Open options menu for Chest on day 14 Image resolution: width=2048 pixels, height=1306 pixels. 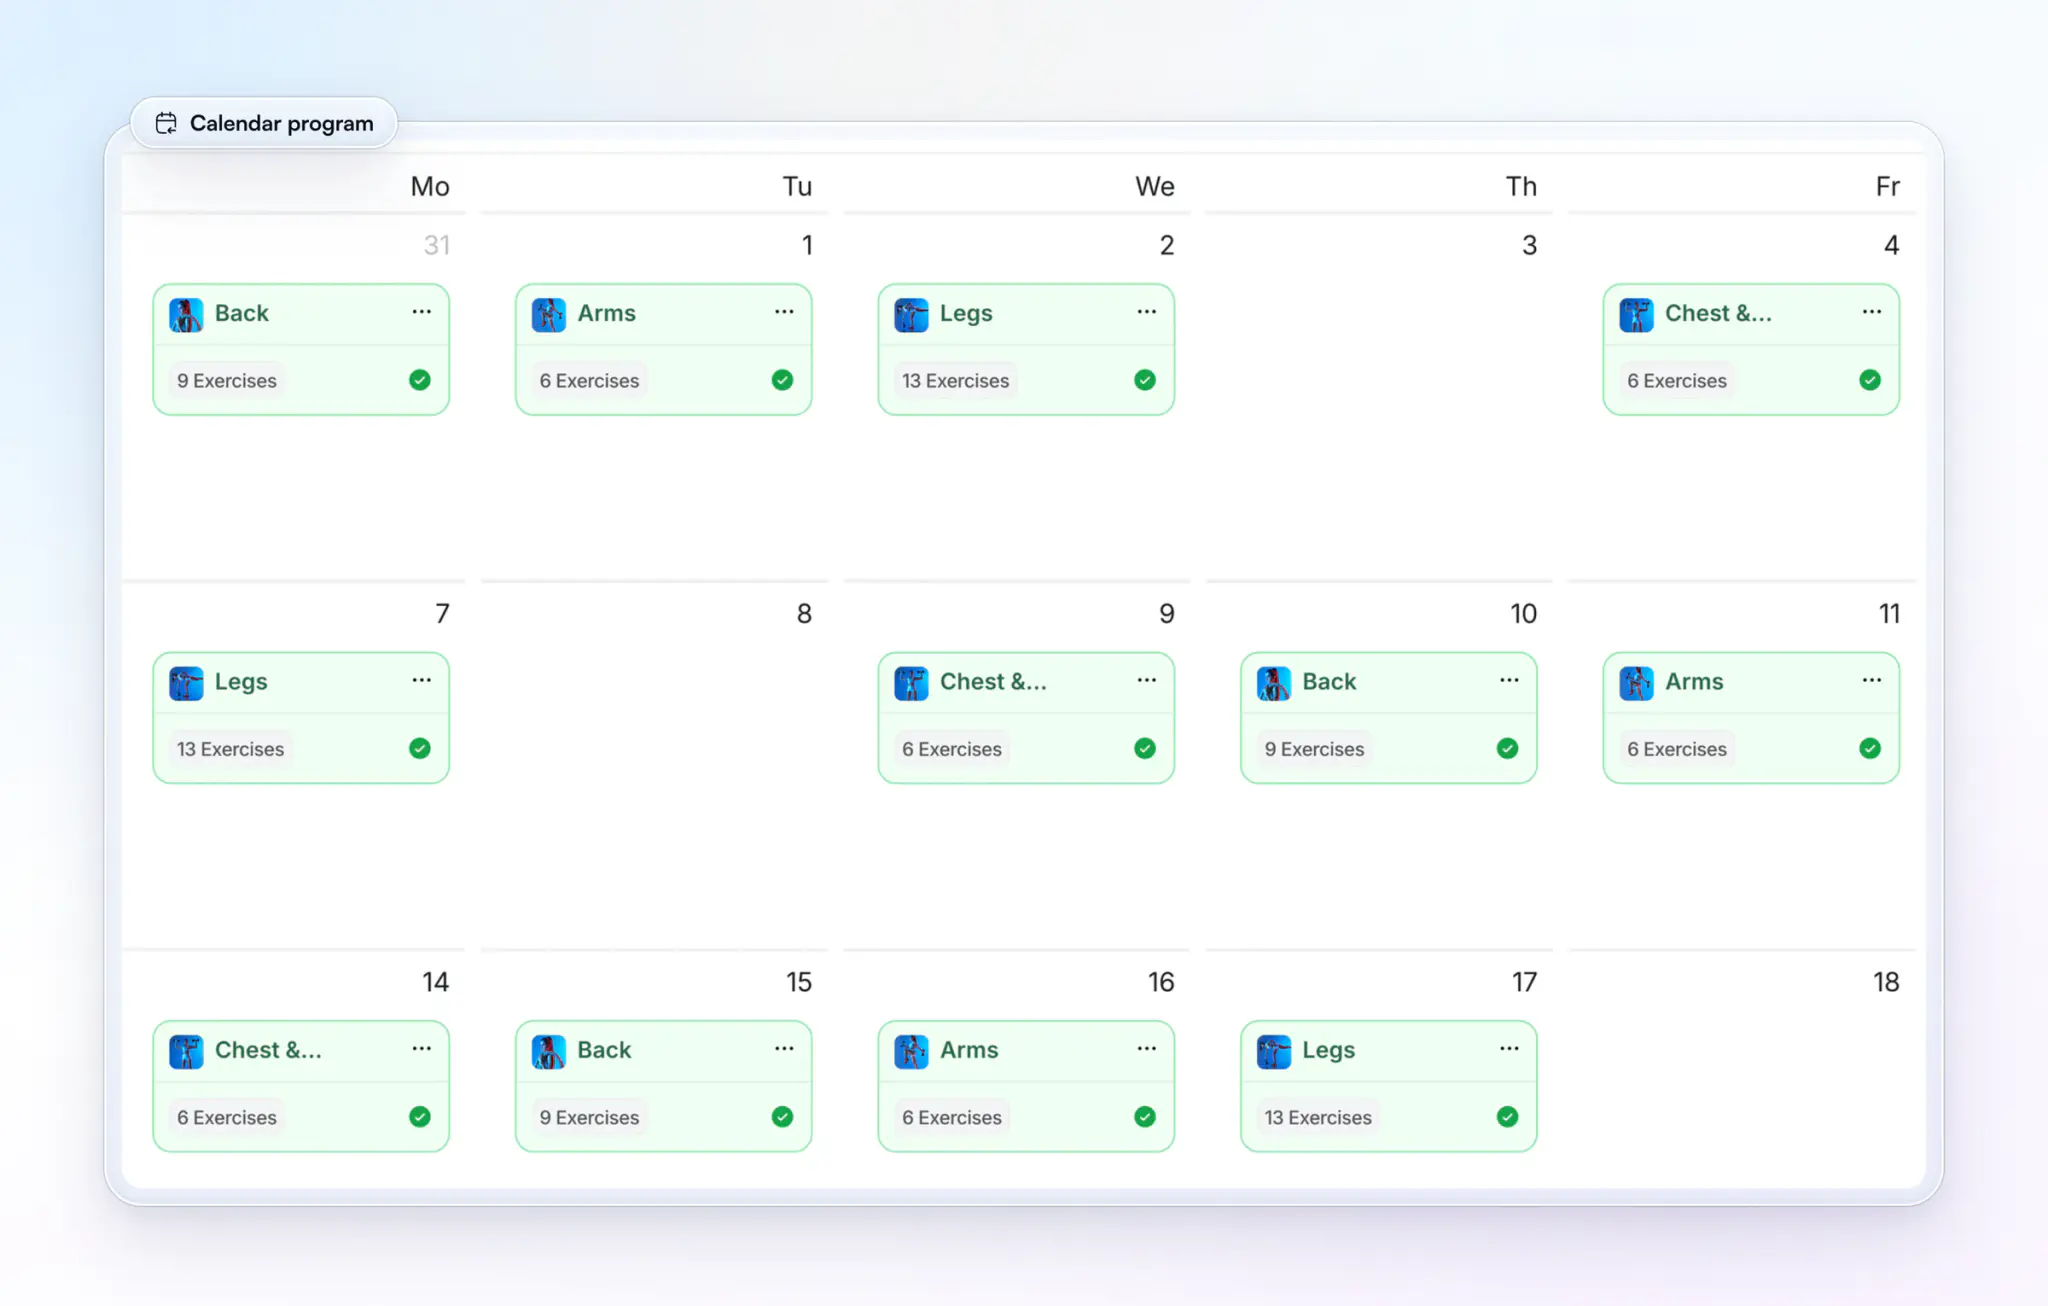click(422, 1049)
